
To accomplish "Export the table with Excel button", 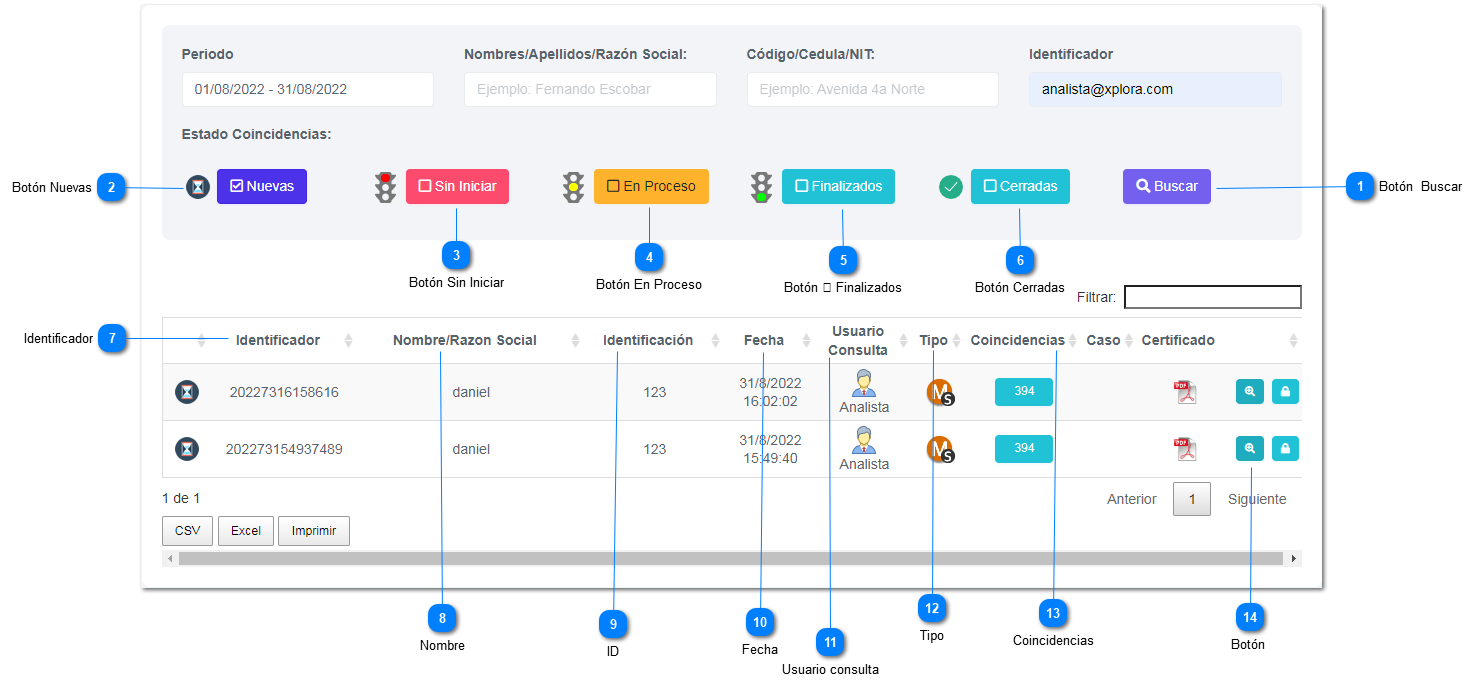I will [246, 531].
